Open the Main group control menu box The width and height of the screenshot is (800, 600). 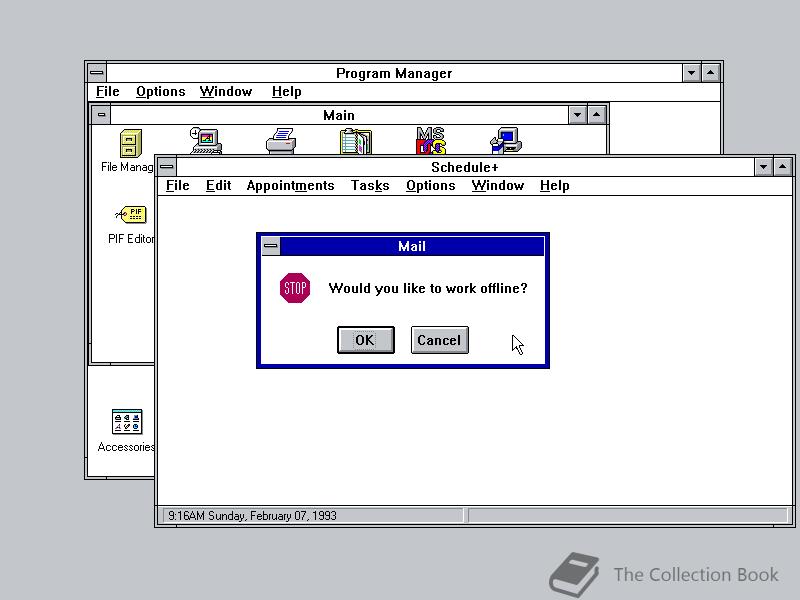coord(101,115)
